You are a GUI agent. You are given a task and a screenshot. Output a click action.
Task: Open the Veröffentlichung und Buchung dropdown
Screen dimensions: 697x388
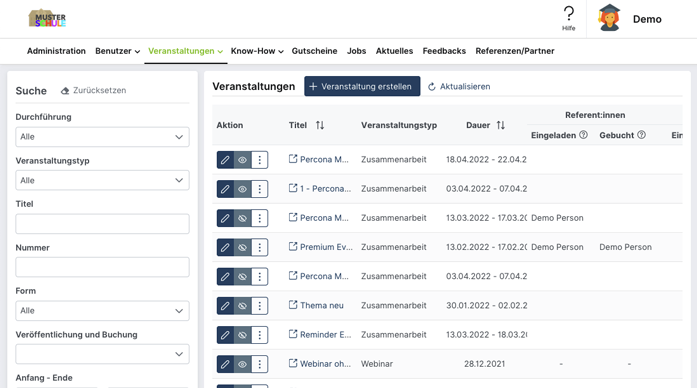pos(102,354)
